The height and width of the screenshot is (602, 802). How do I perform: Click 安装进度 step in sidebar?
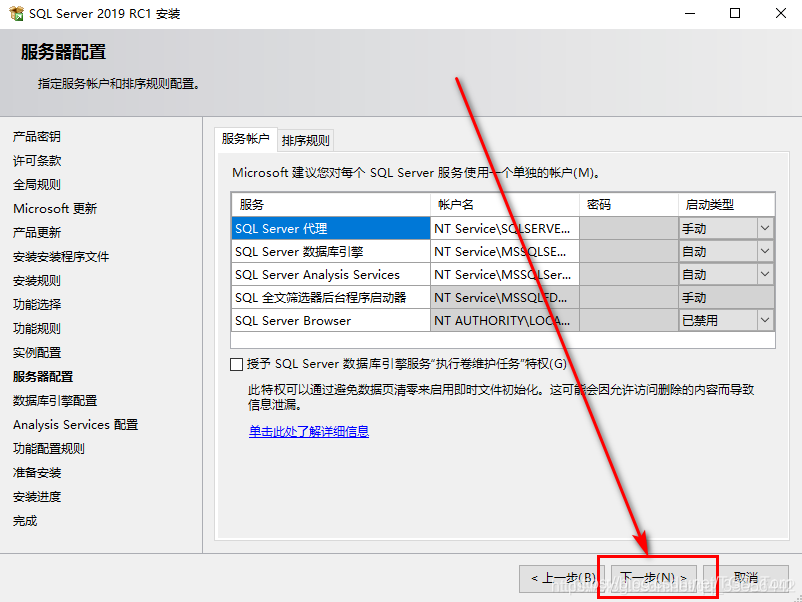37,497
